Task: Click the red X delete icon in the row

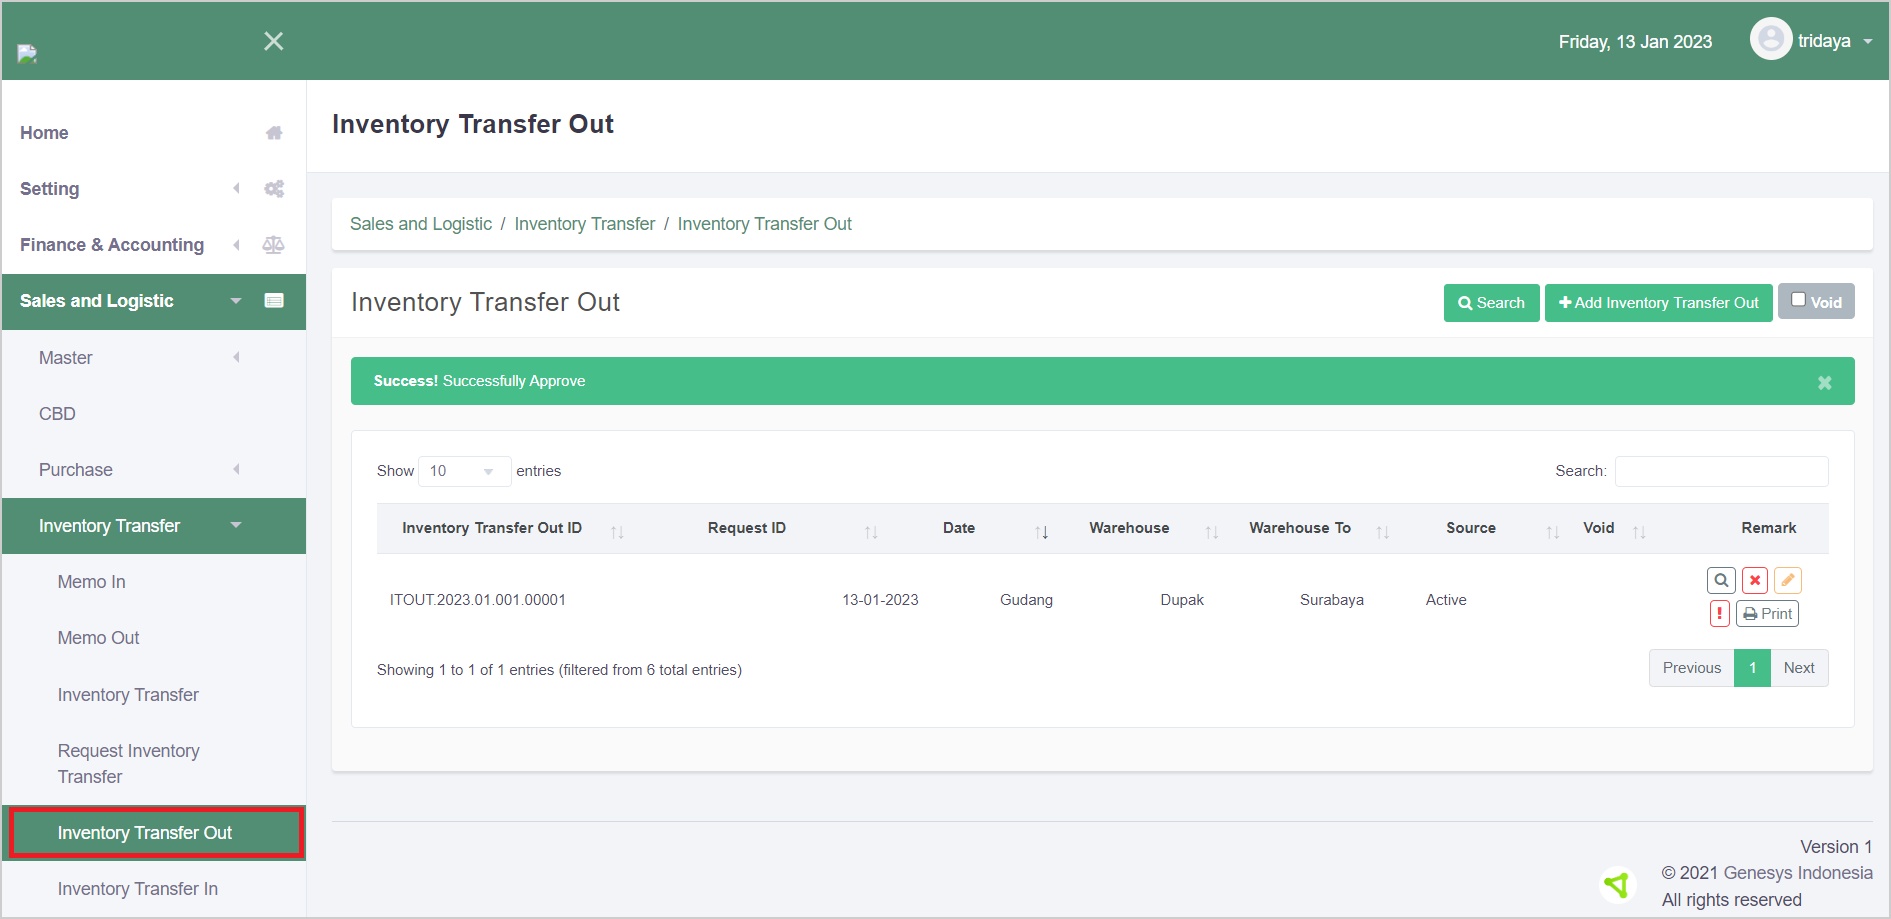Action: pyautogui.click(x=1754, y=580)
